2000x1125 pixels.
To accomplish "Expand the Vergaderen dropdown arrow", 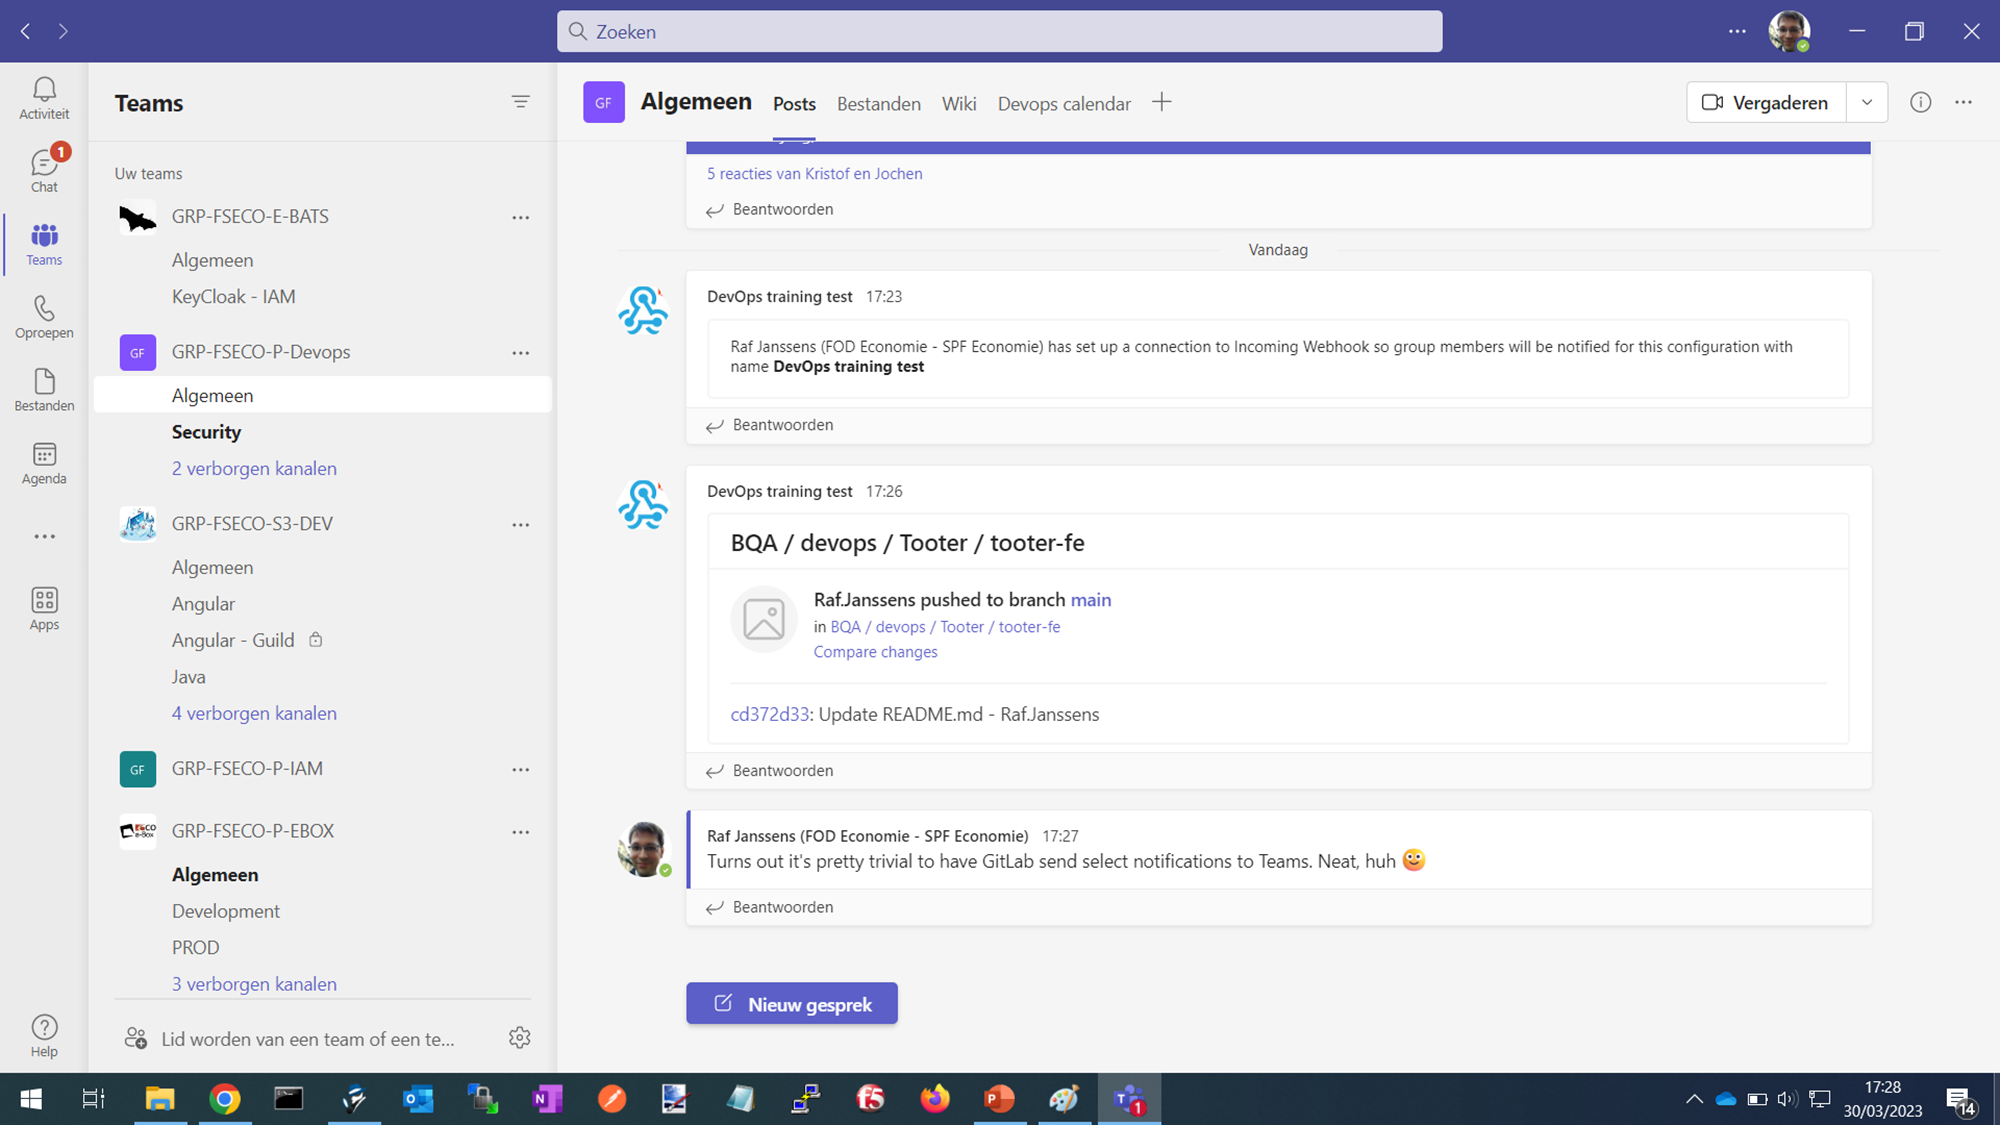I will coord(1866,102).
